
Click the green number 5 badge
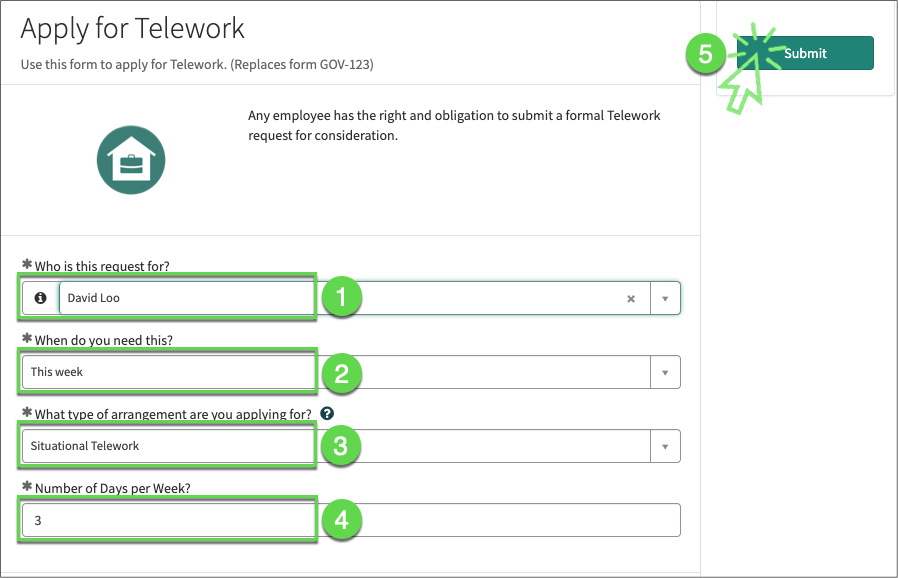[706, 53]
